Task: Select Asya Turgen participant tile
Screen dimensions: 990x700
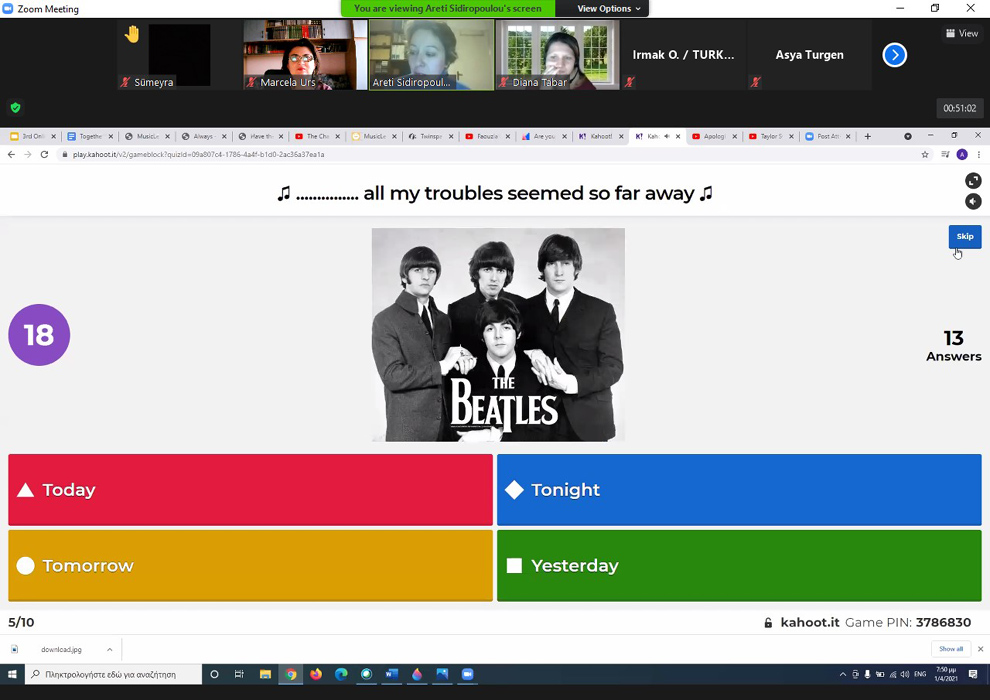Action: (x=809, y=55)
